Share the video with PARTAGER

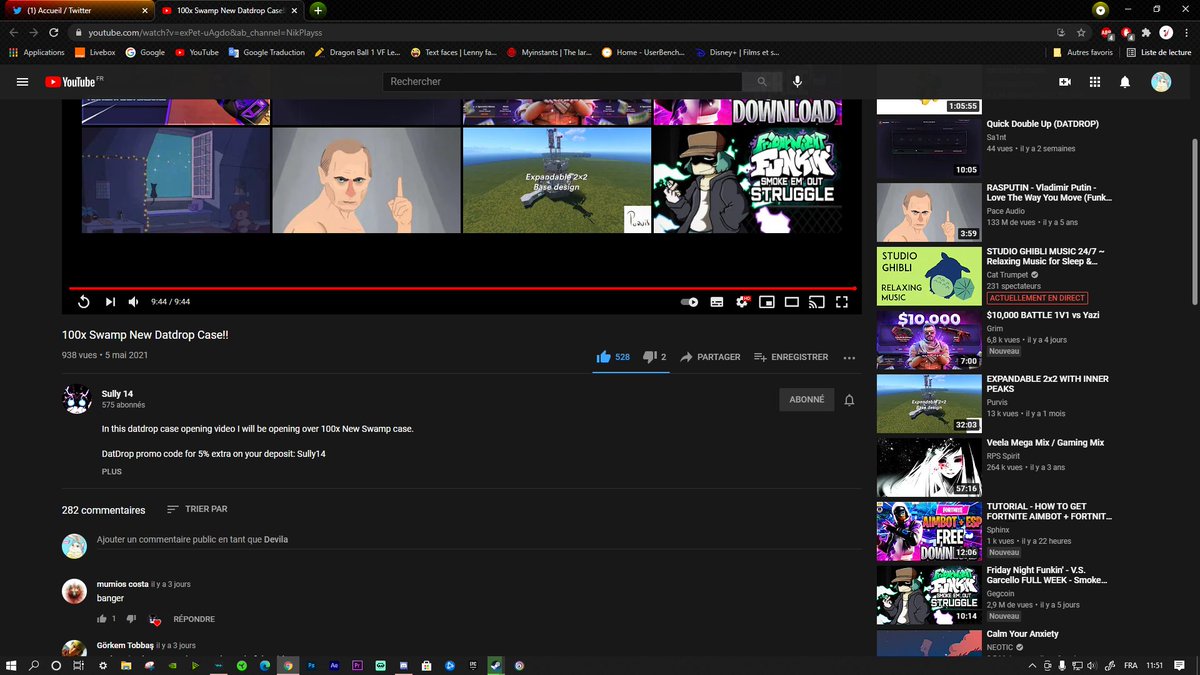pyautogui.click(x=709, y=357)
